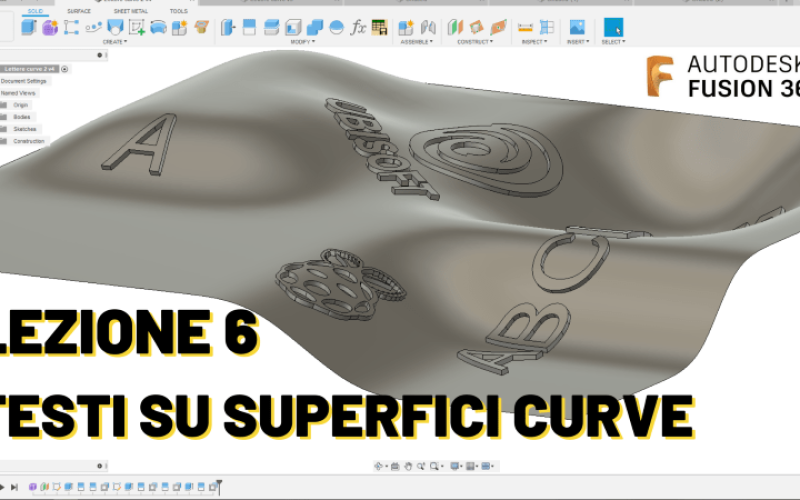The height and width of the screenshot is (500, 800).
Task: Choose the Offset Plane construct icon
Action: pos(455,27)
